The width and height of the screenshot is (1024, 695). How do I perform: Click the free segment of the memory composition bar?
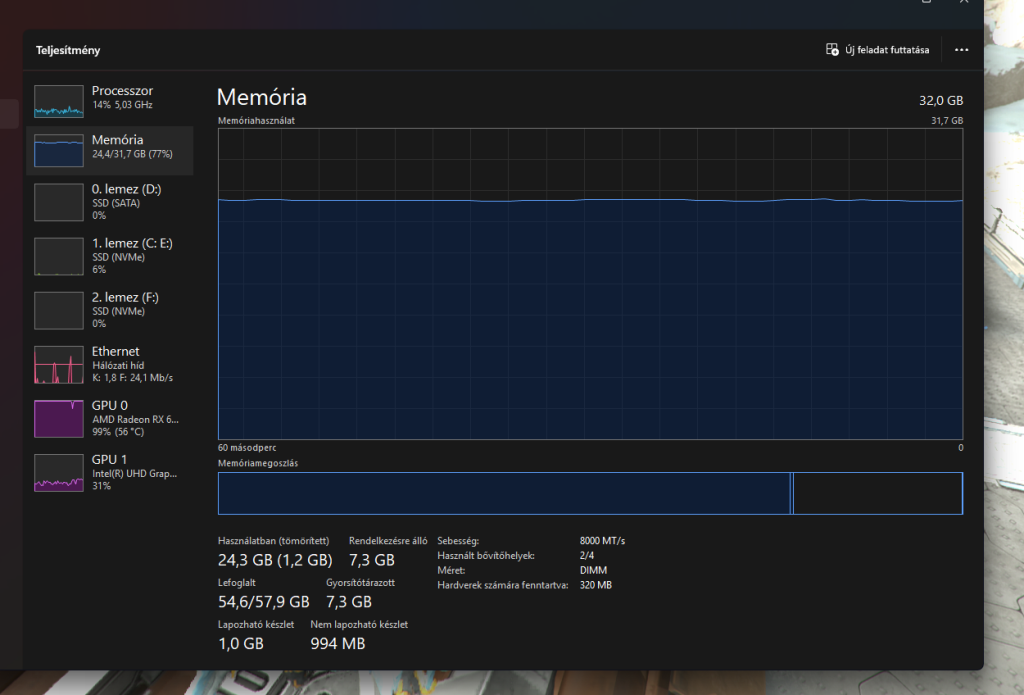(x=877, y=494)
